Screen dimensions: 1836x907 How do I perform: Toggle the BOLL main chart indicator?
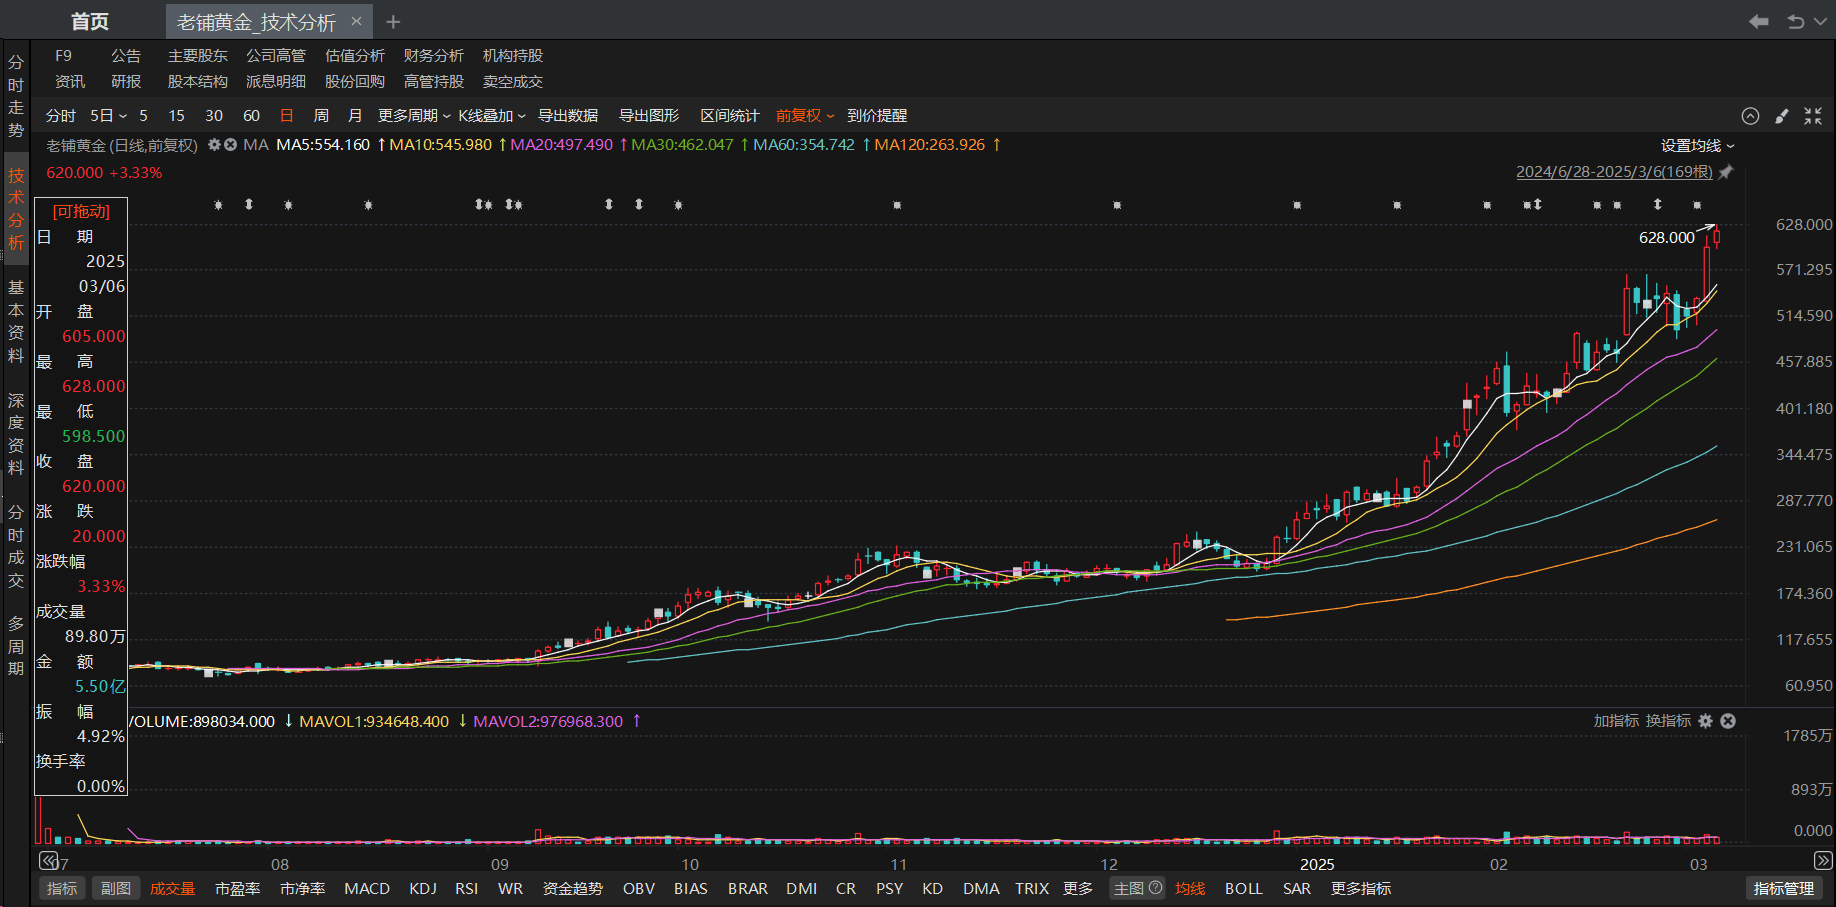pyautogui.click(x=1243, y=888)
